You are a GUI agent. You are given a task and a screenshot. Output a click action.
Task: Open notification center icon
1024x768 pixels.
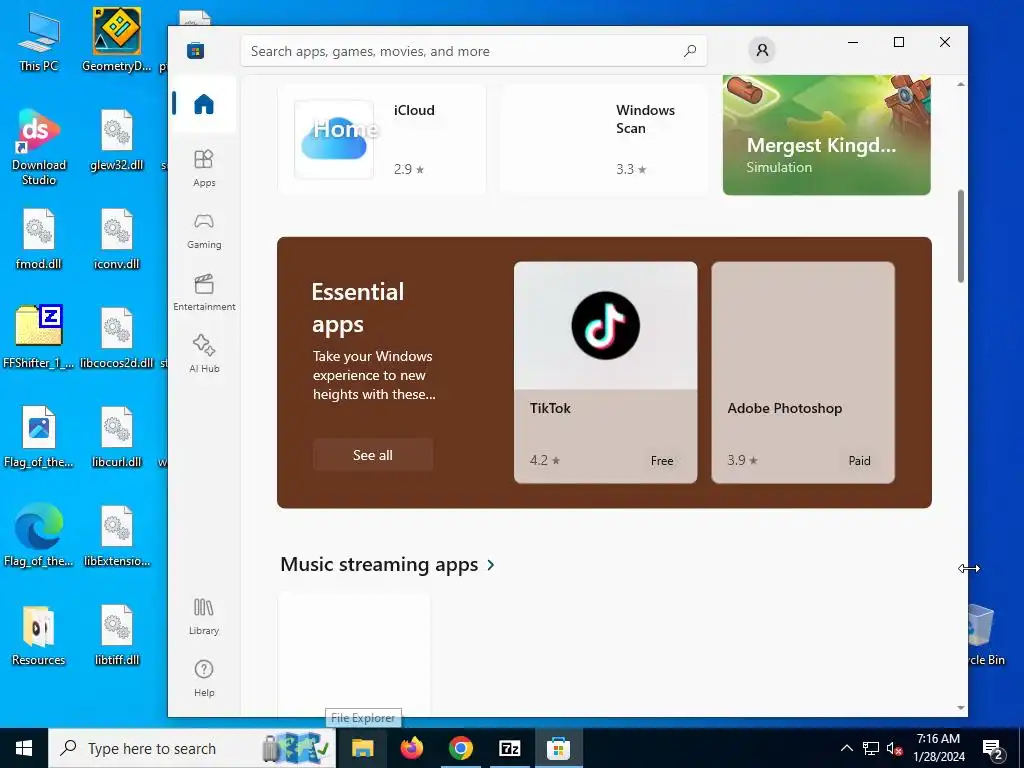point(993,749)
